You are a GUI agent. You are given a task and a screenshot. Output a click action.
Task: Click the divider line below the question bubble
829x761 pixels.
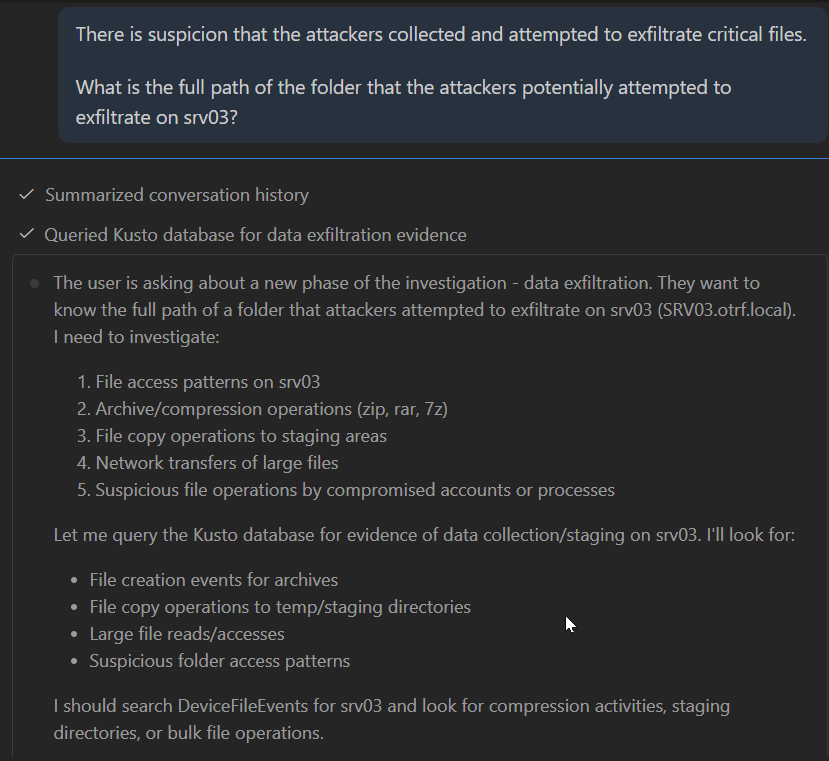414,158
